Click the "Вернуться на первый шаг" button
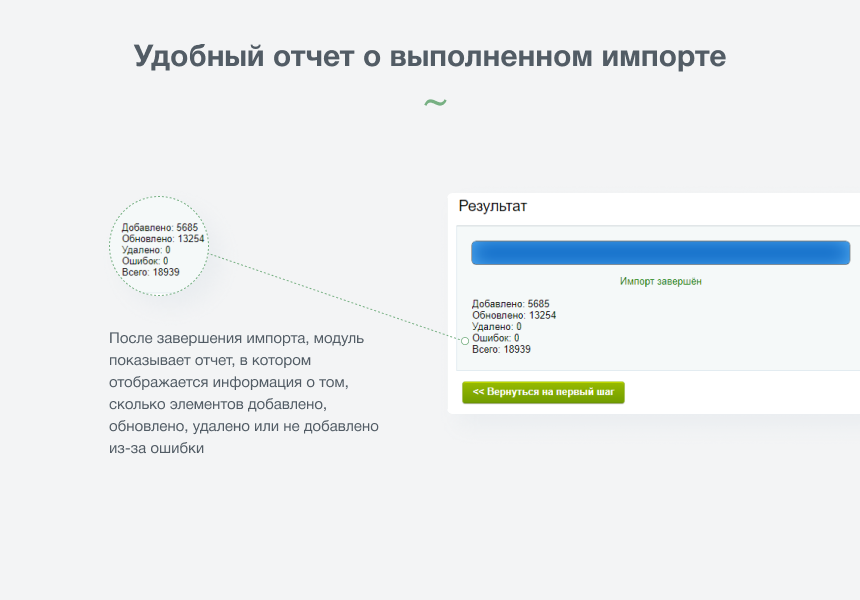This screenshot has width=860, height=600. pos(543,392)
